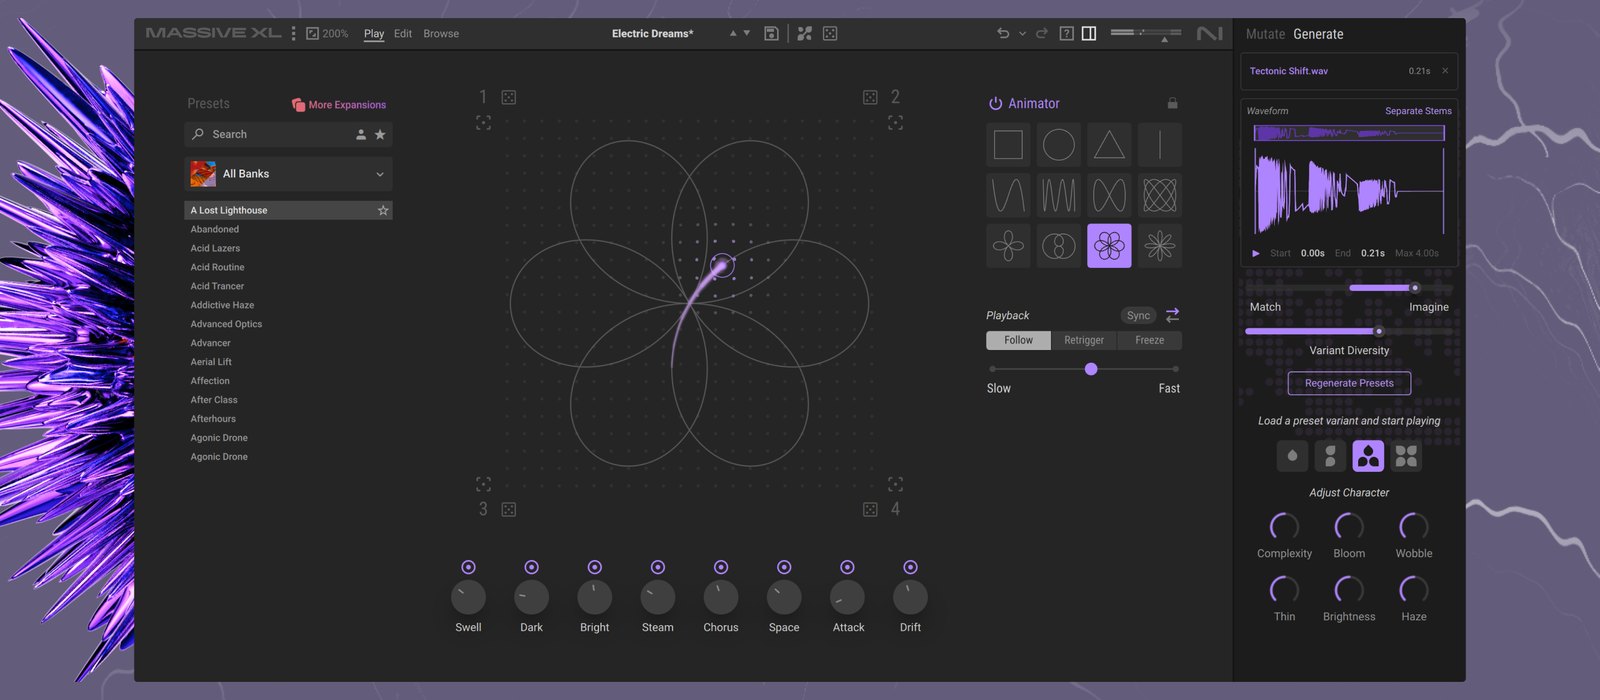Expand the undo history chevron
1600x700 pixels.
[1022, 34]
